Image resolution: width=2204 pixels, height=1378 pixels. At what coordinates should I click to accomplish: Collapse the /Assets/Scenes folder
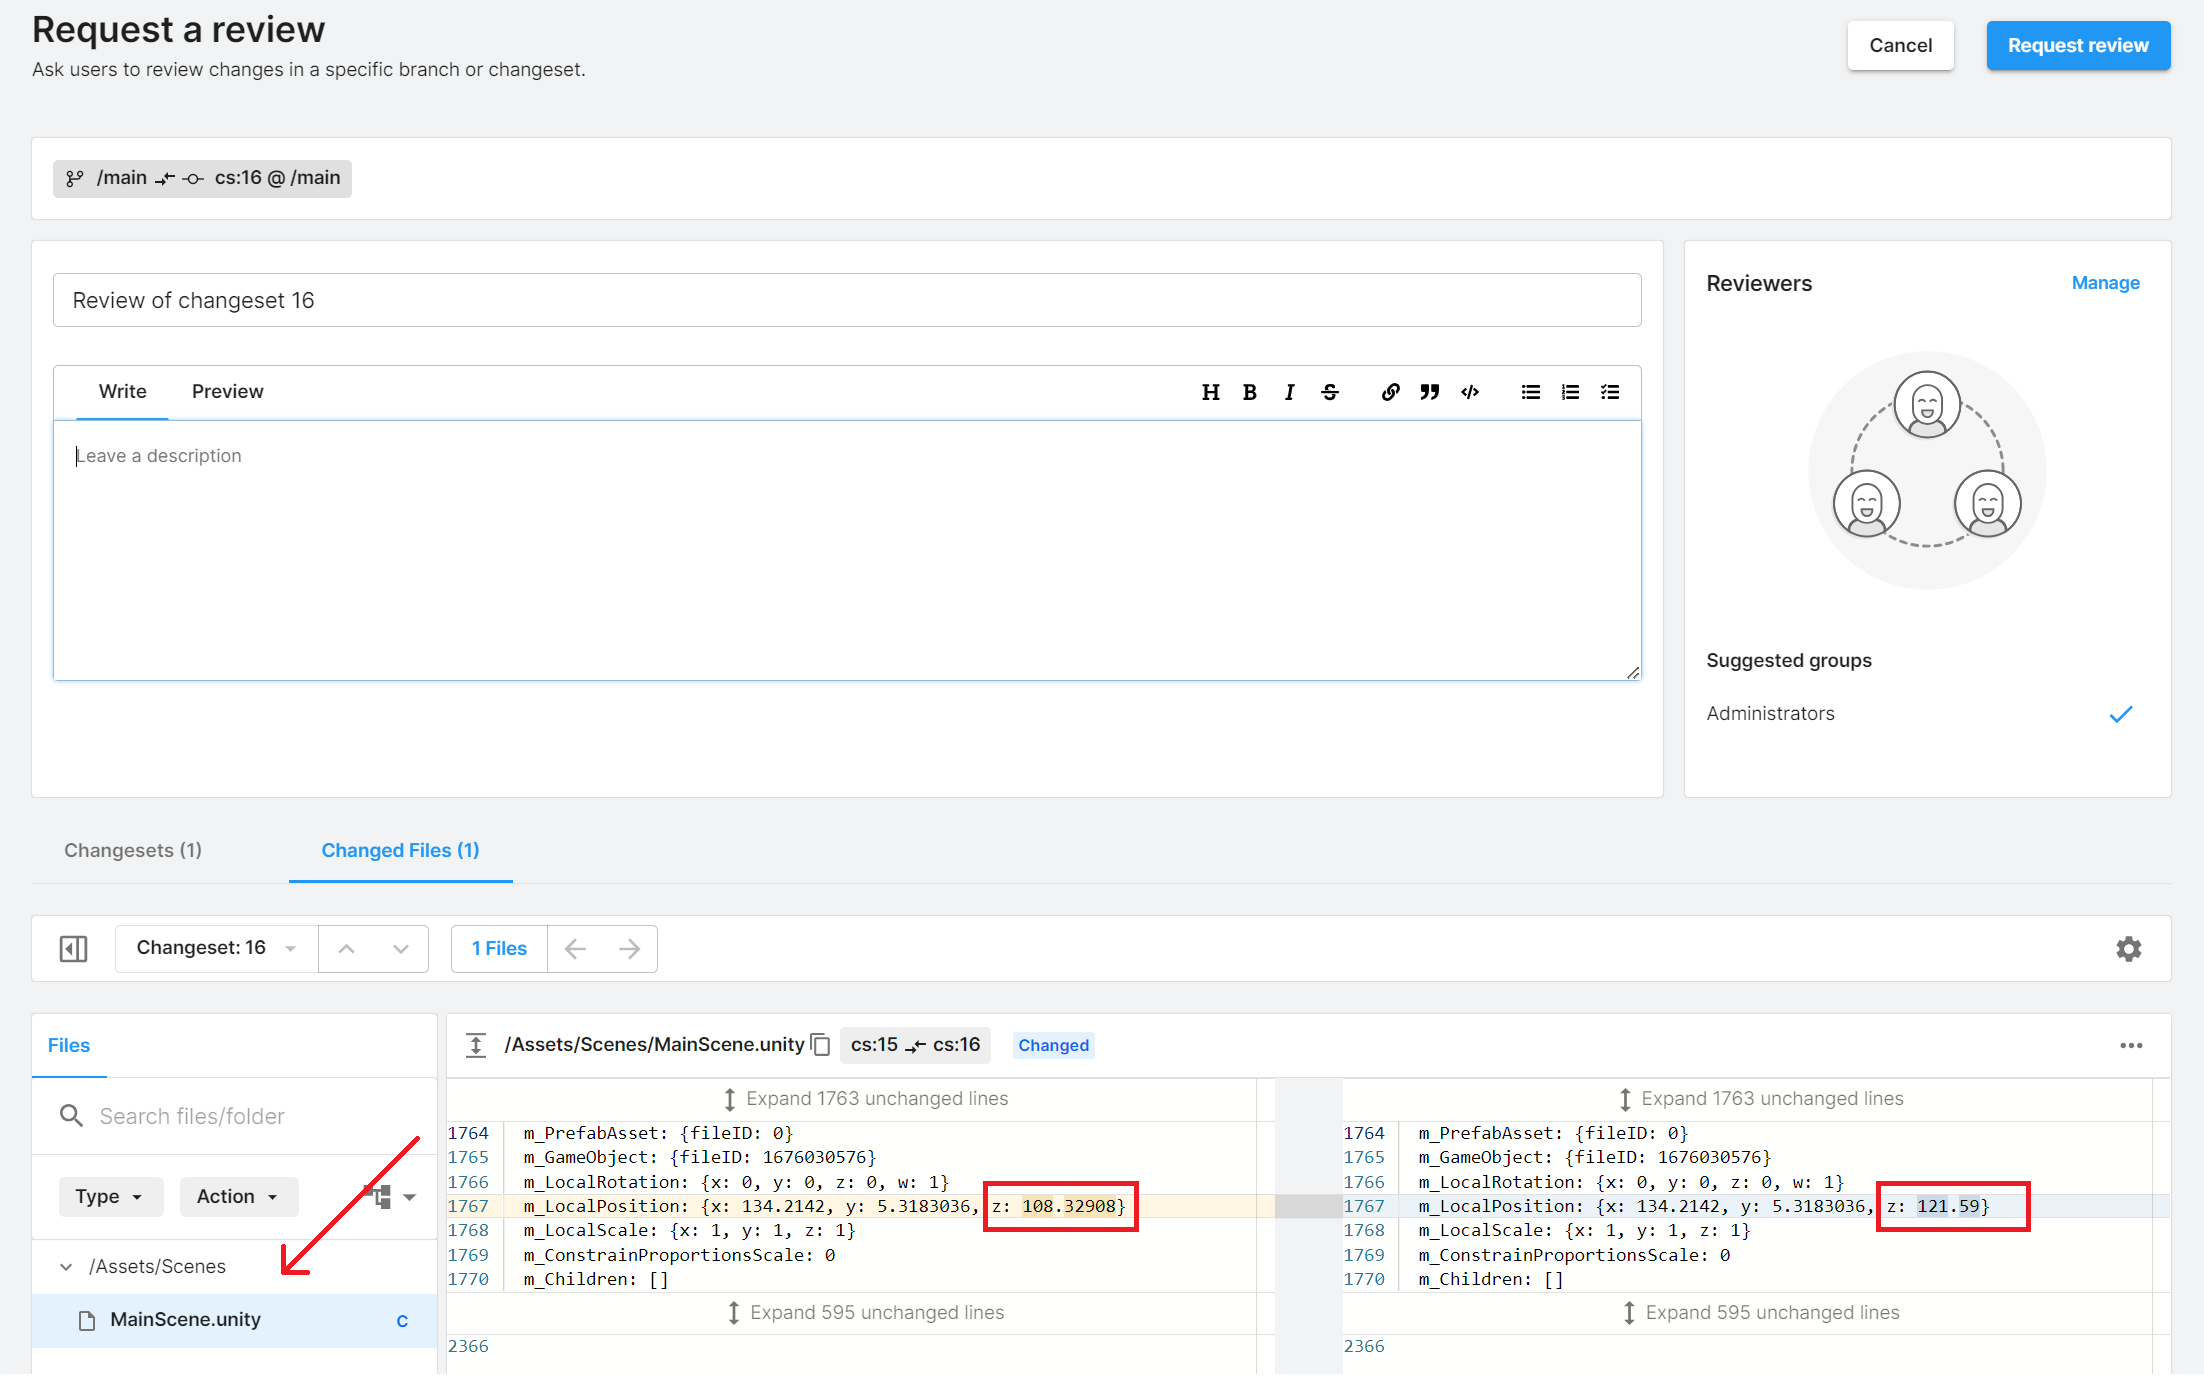66,1267
